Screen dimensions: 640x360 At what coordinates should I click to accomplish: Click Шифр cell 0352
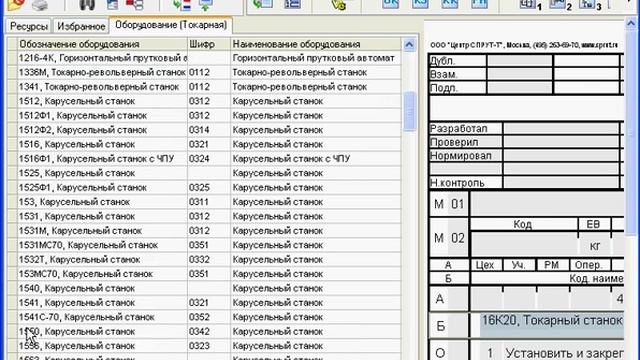point(209,317)
